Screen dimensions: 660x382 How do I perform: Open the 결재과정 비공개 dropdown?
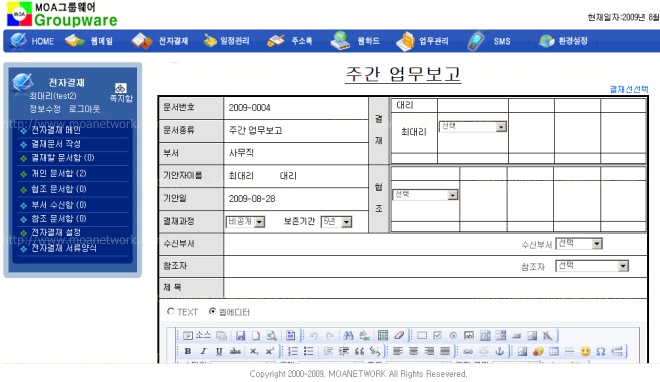click(245, 222)
